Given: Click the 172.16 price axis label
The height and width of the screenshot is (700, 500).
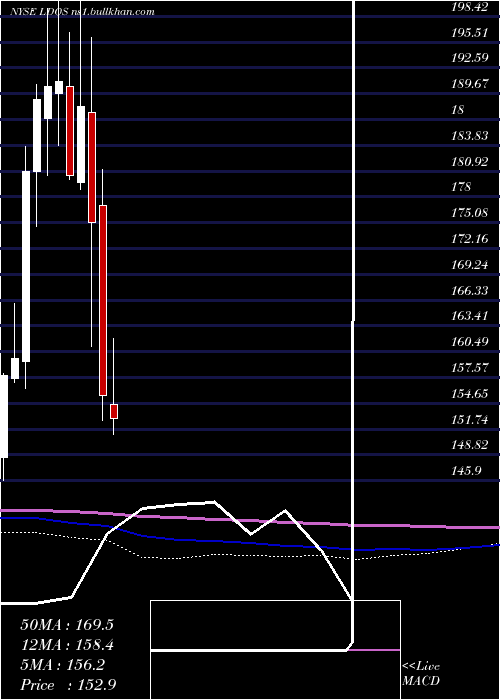Looking at the screenshot, I should [470, 238].
